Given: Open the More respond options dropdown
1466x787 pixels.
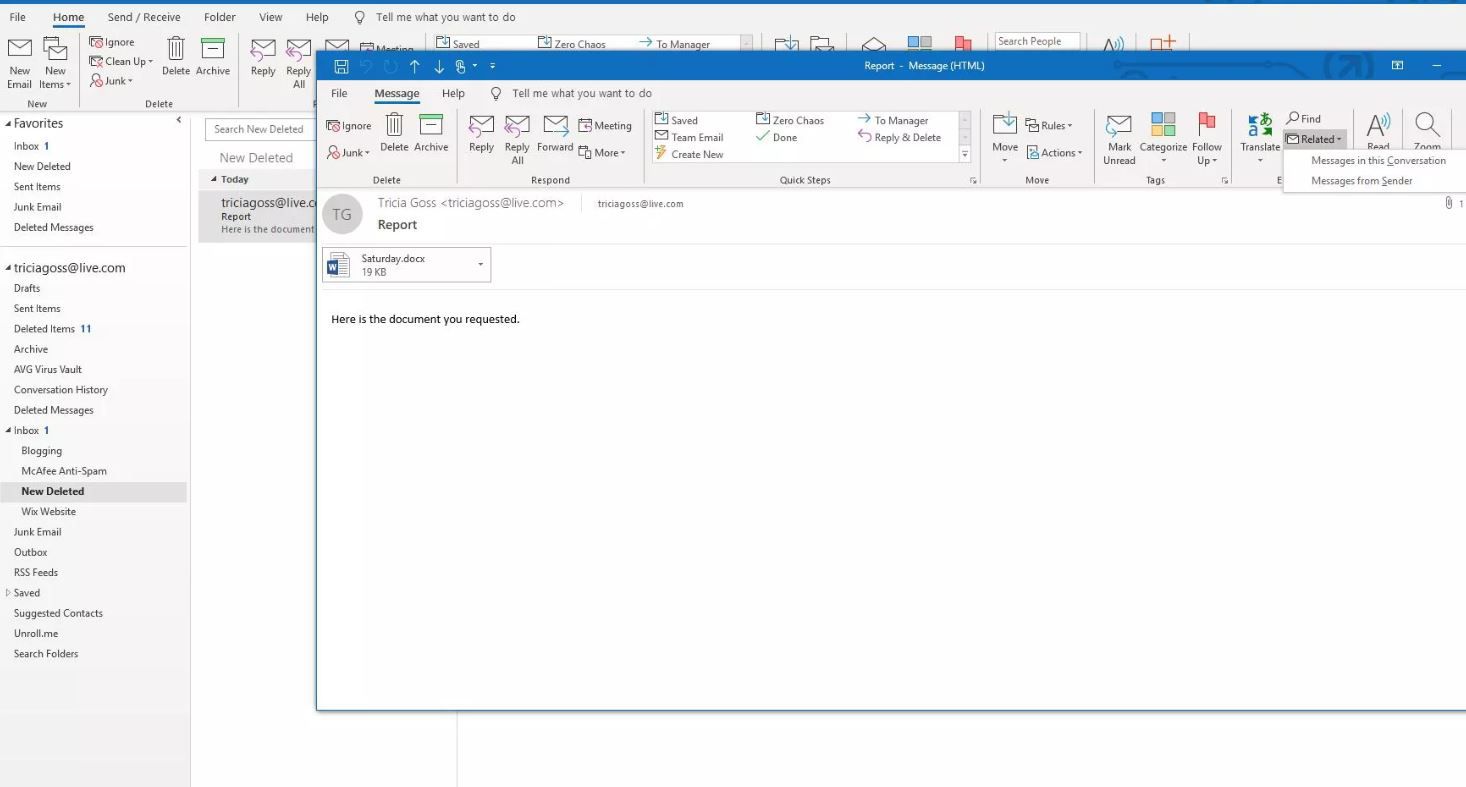Looking at the screenshot, I should pyautogui.click(x=602, y=153).
